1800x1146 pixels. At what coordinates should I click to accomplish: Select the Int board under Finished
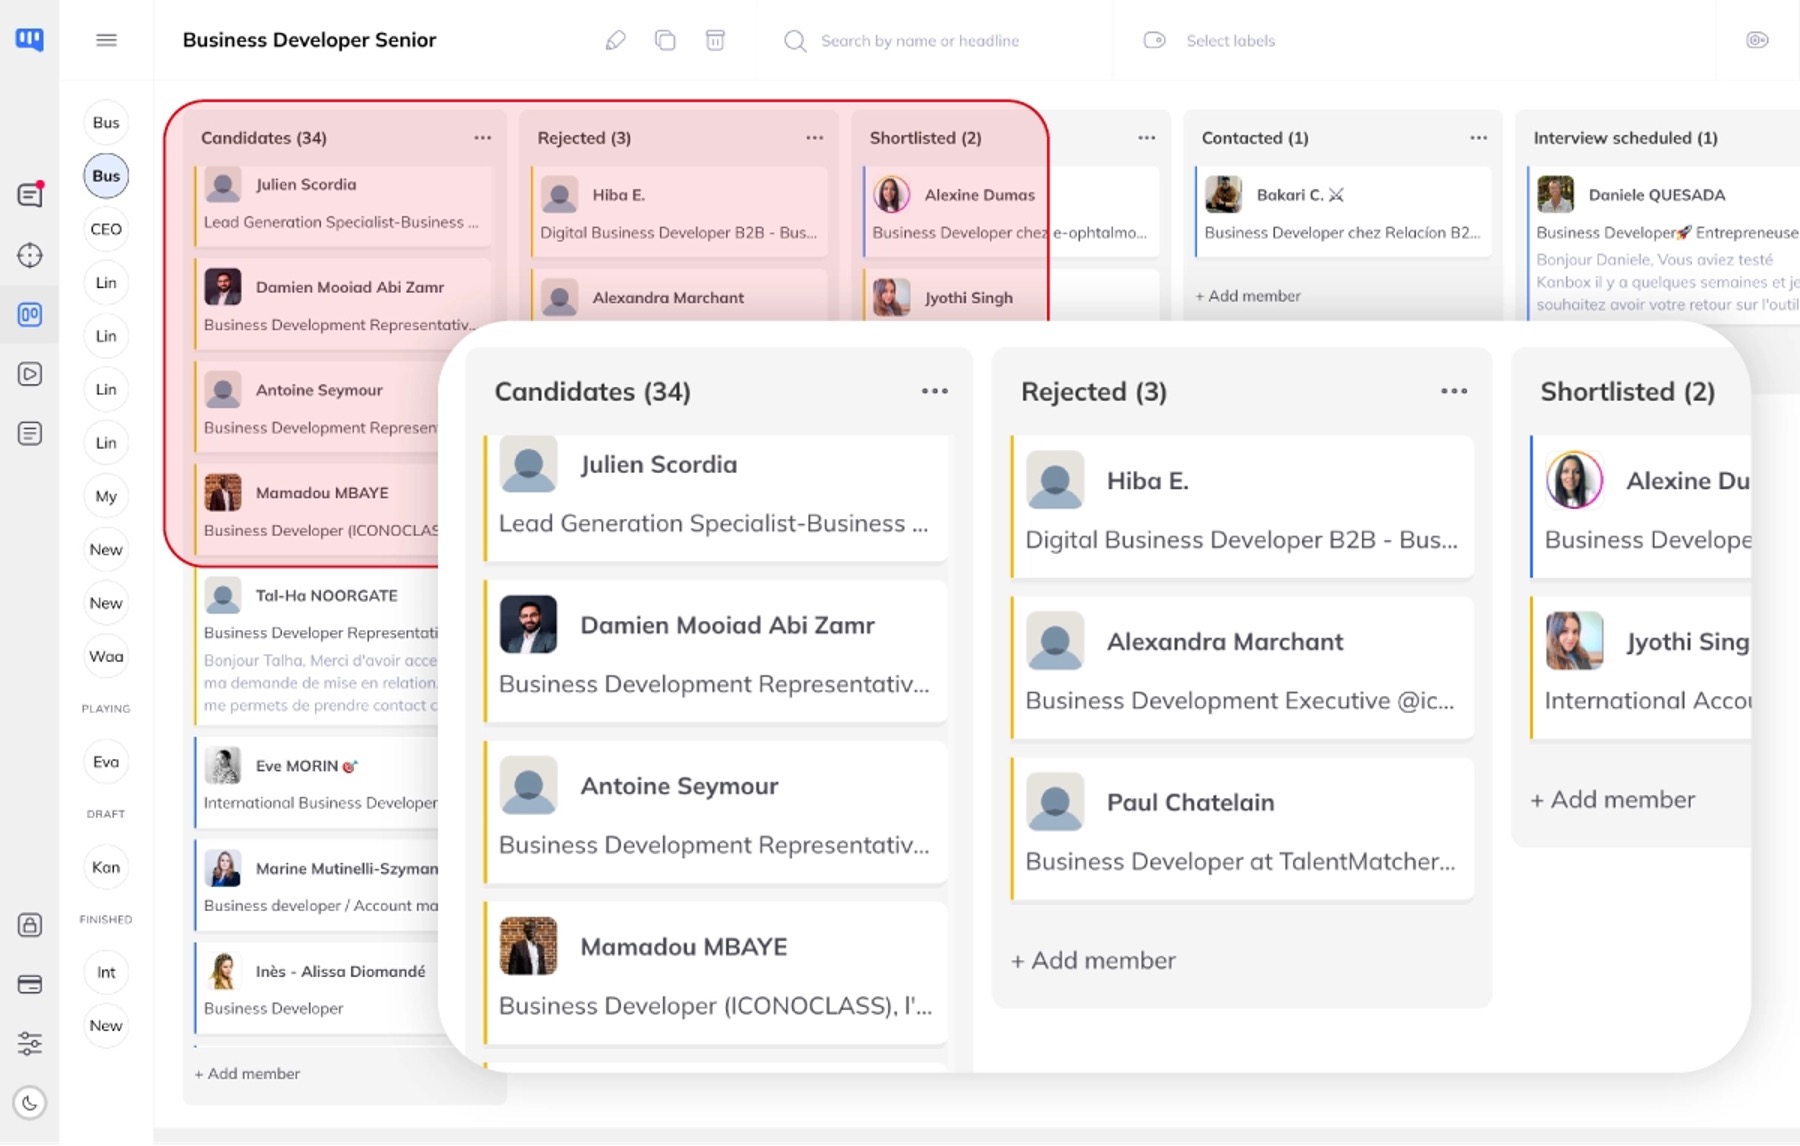click(x=106, y=972)
